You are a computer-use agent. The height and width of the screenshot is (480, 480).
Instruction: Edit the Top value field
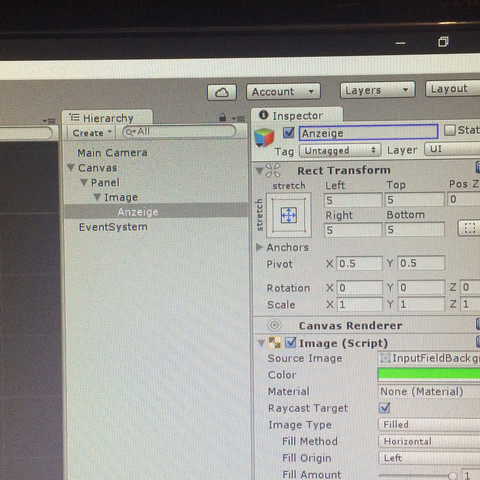click(x=414, y=199)
